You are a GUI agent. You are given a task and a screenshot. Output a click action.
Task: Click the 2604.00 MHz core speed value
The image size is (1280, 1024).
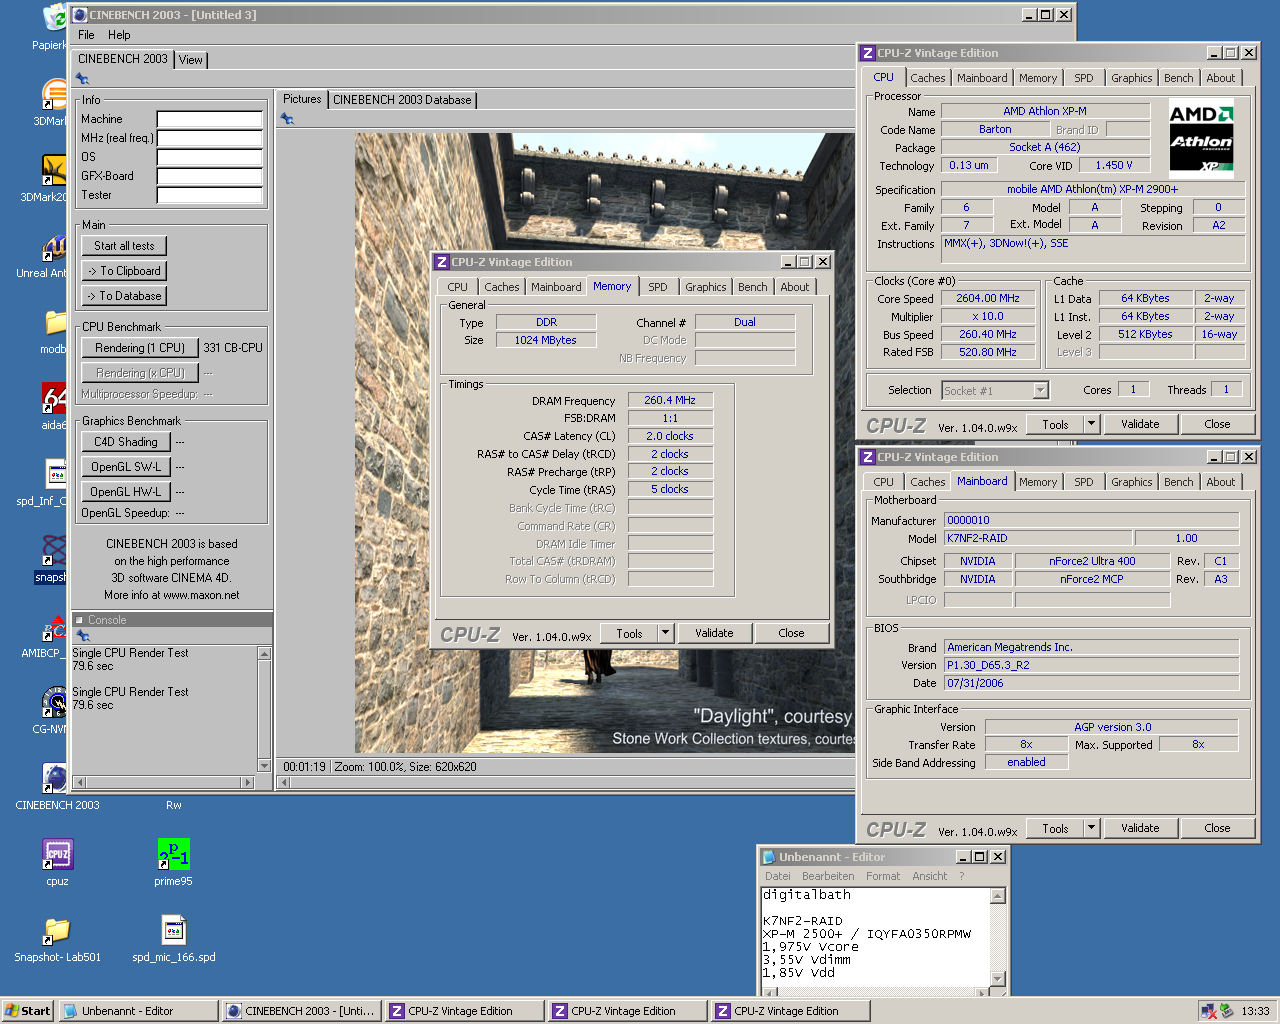[x=987, y=298]
